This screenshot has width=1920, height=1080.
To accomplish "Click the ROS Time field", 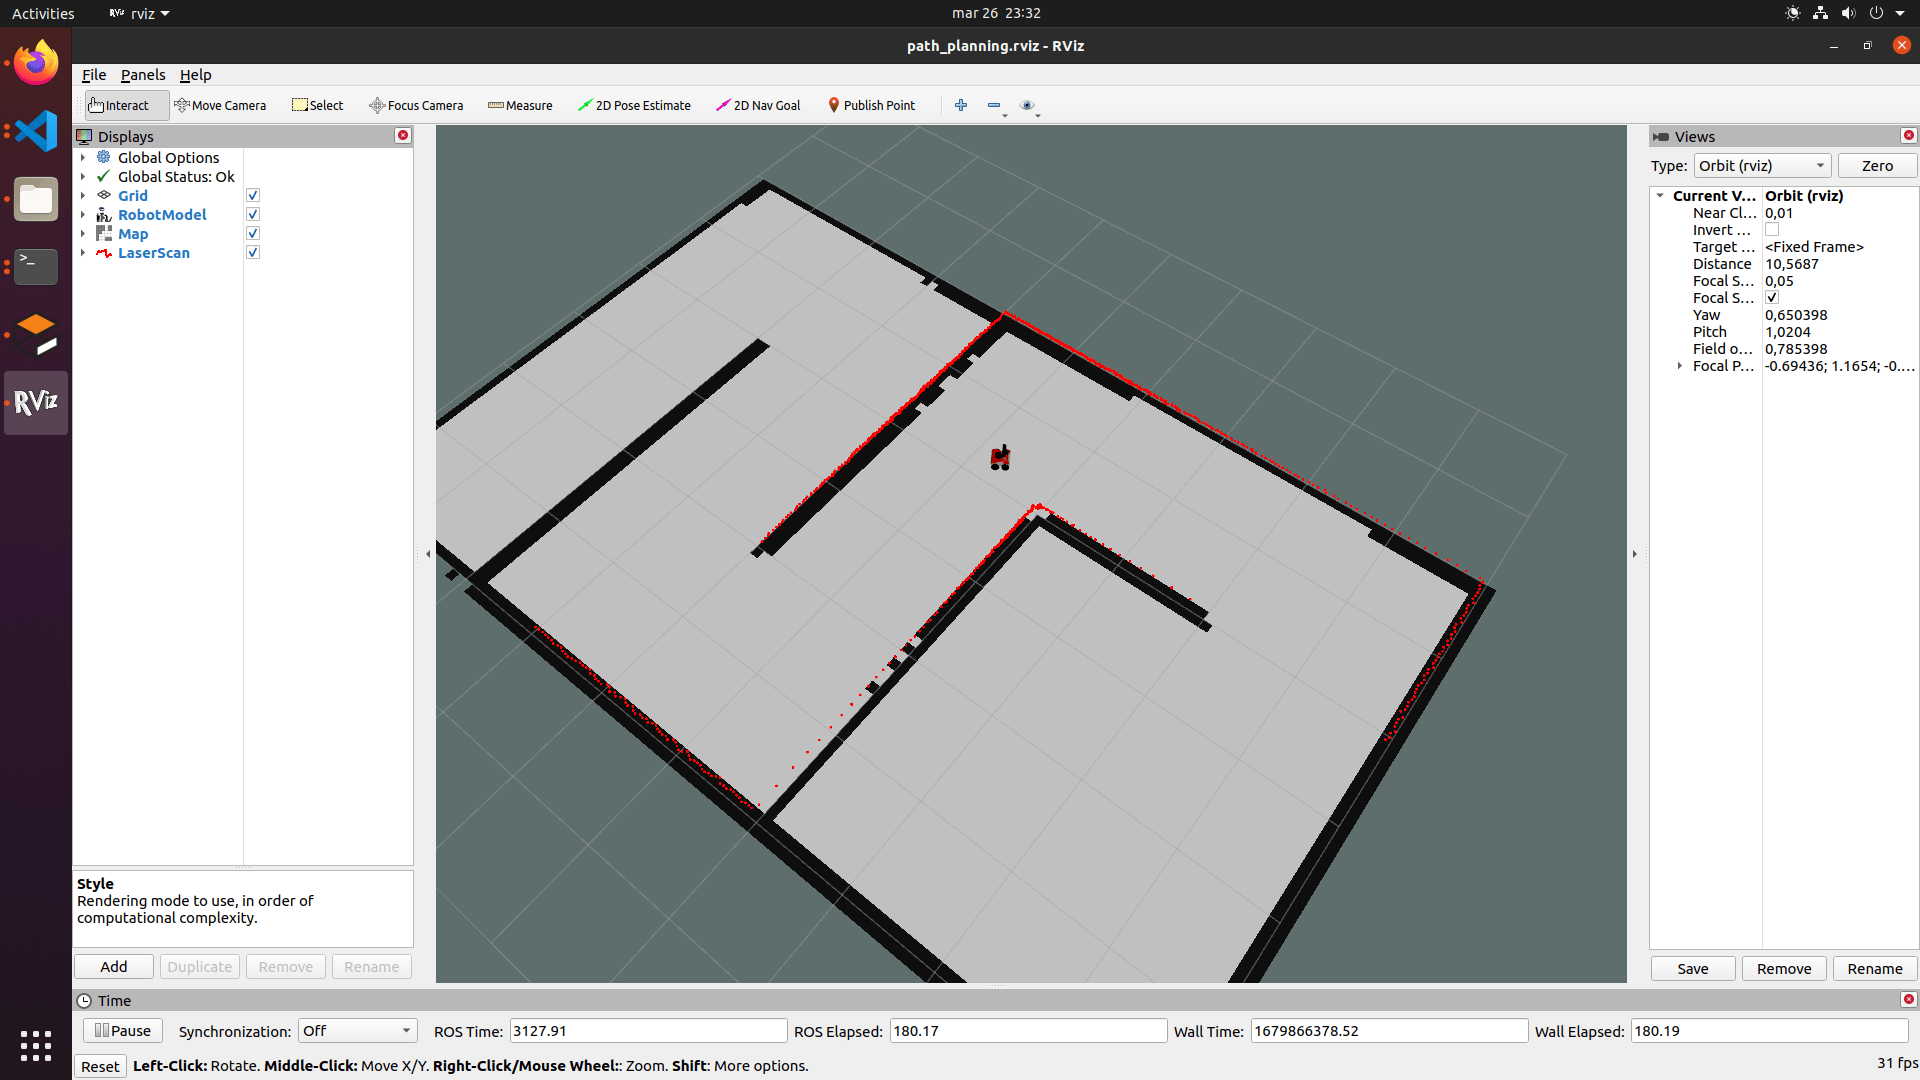I will [648, 1031].
